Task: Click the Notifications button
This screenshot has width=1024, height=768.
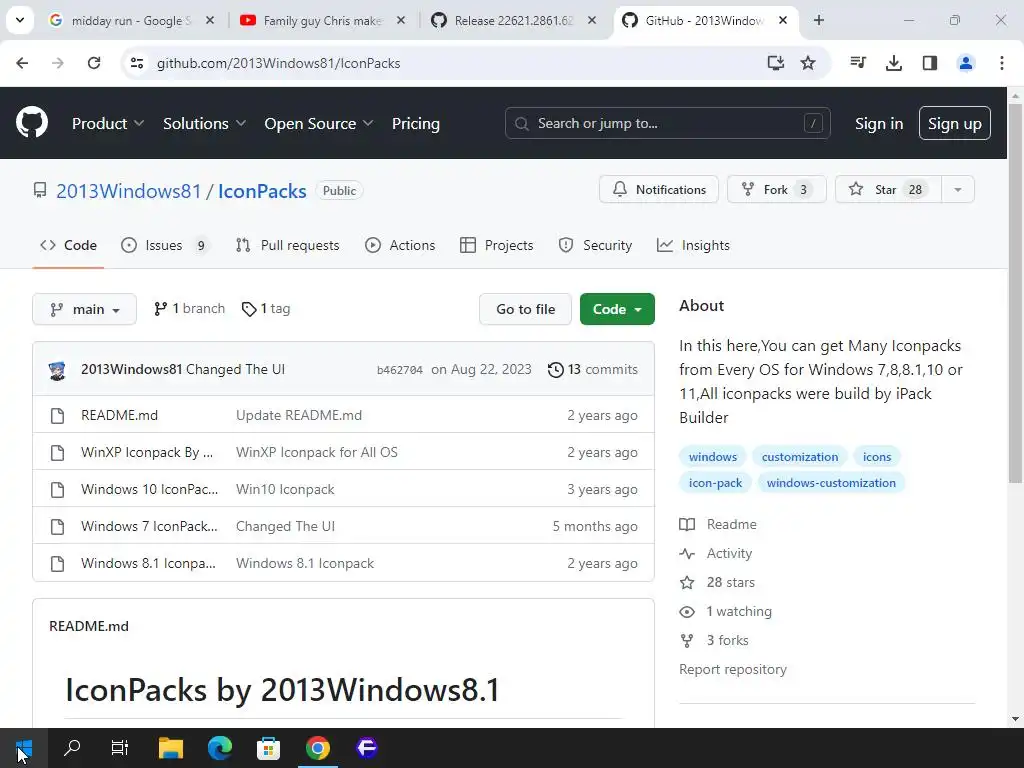Action: 659,189
